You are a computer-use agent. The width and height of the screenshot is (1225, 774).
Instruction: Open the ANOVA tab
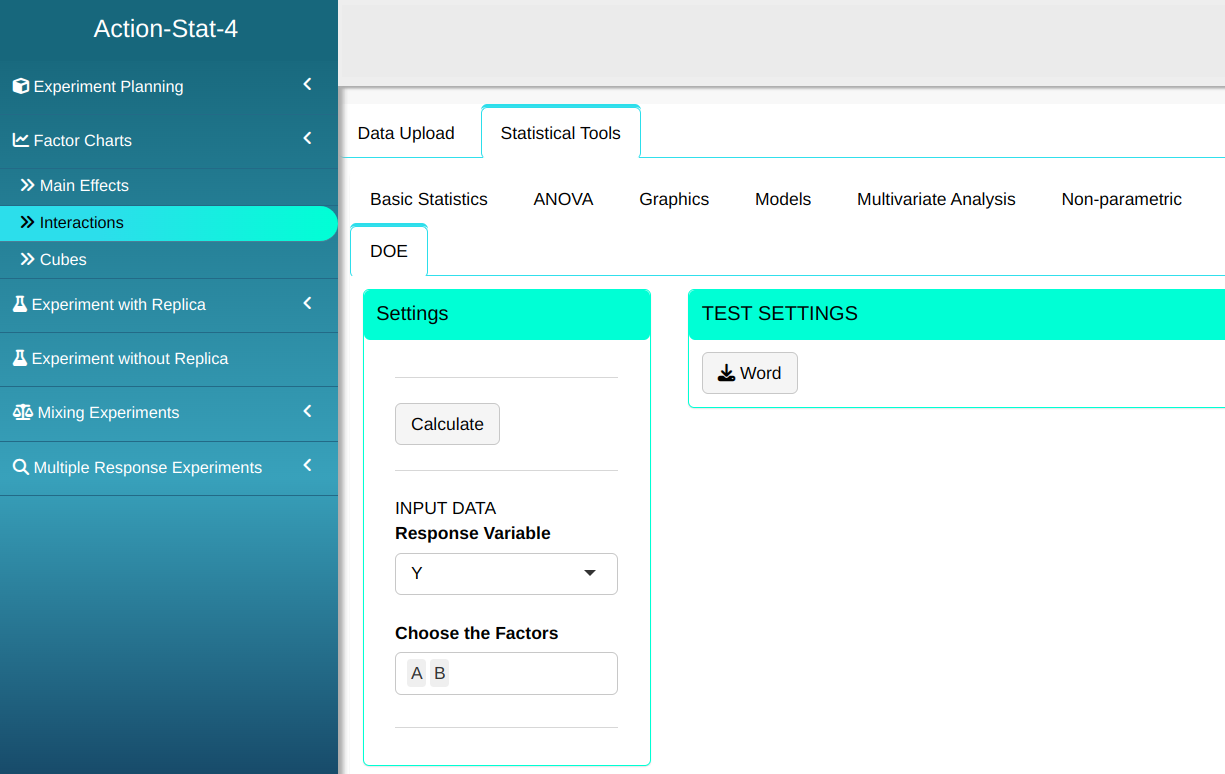tap(563, 199)
